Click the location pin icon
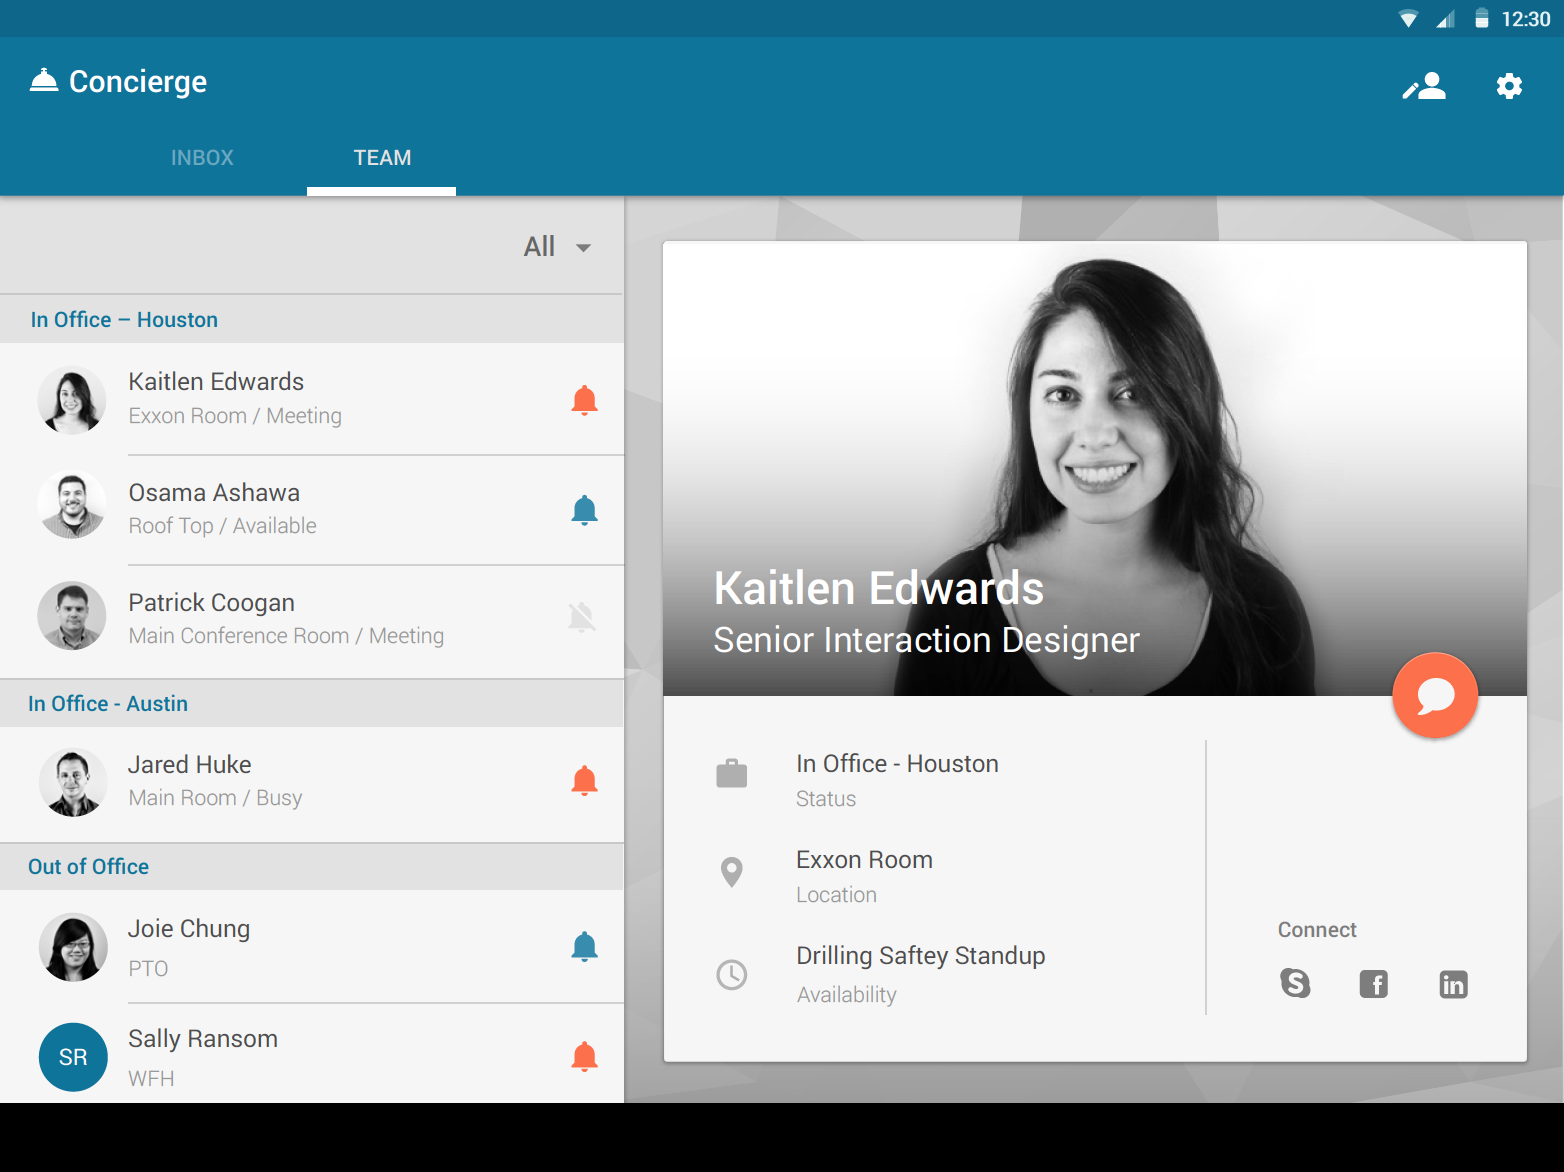Screen dimensions: 1564x1172 (x=732, y=872)
